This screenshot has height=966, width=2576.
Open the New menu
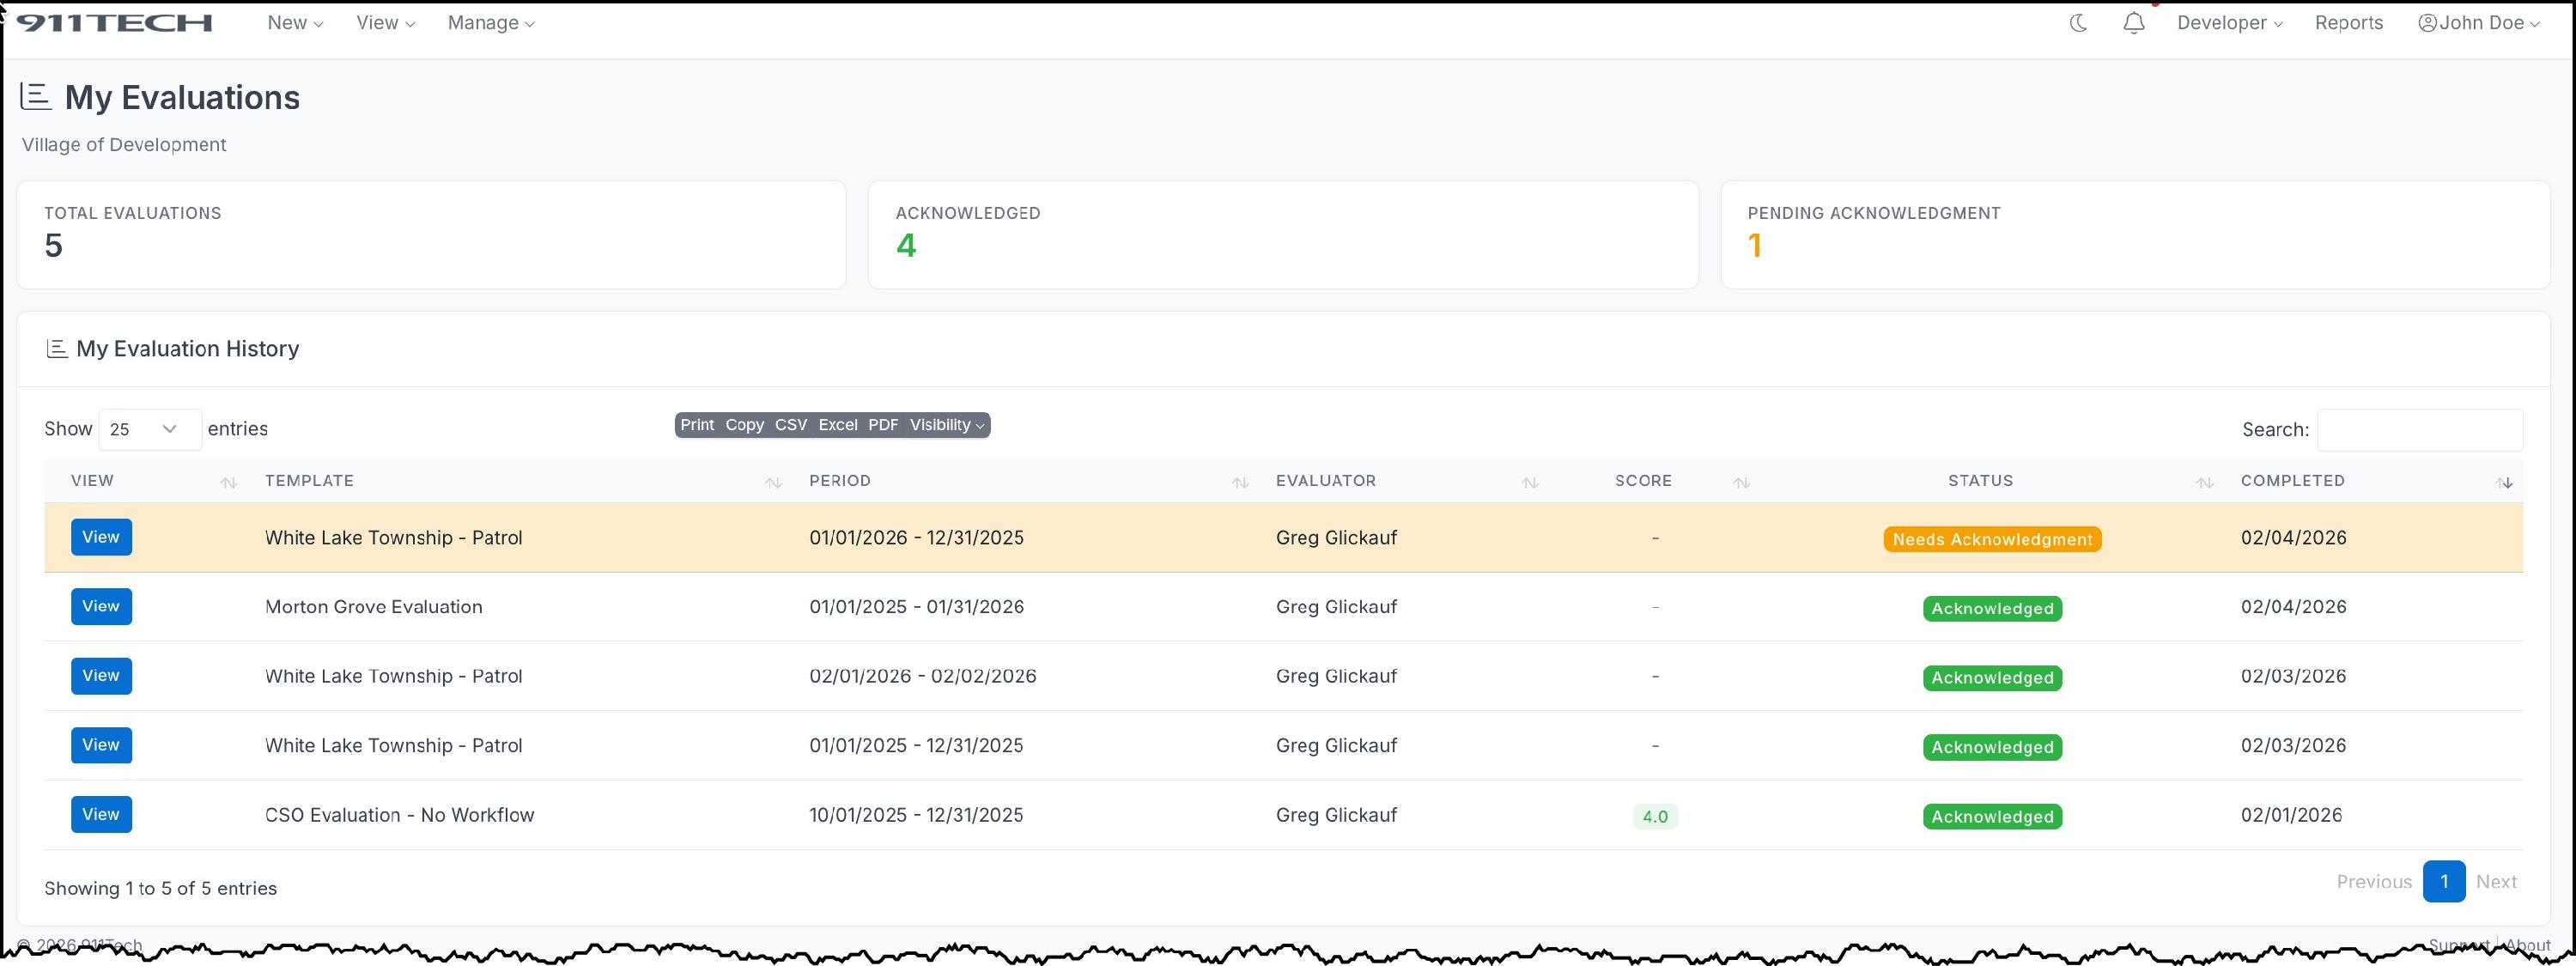294,23
